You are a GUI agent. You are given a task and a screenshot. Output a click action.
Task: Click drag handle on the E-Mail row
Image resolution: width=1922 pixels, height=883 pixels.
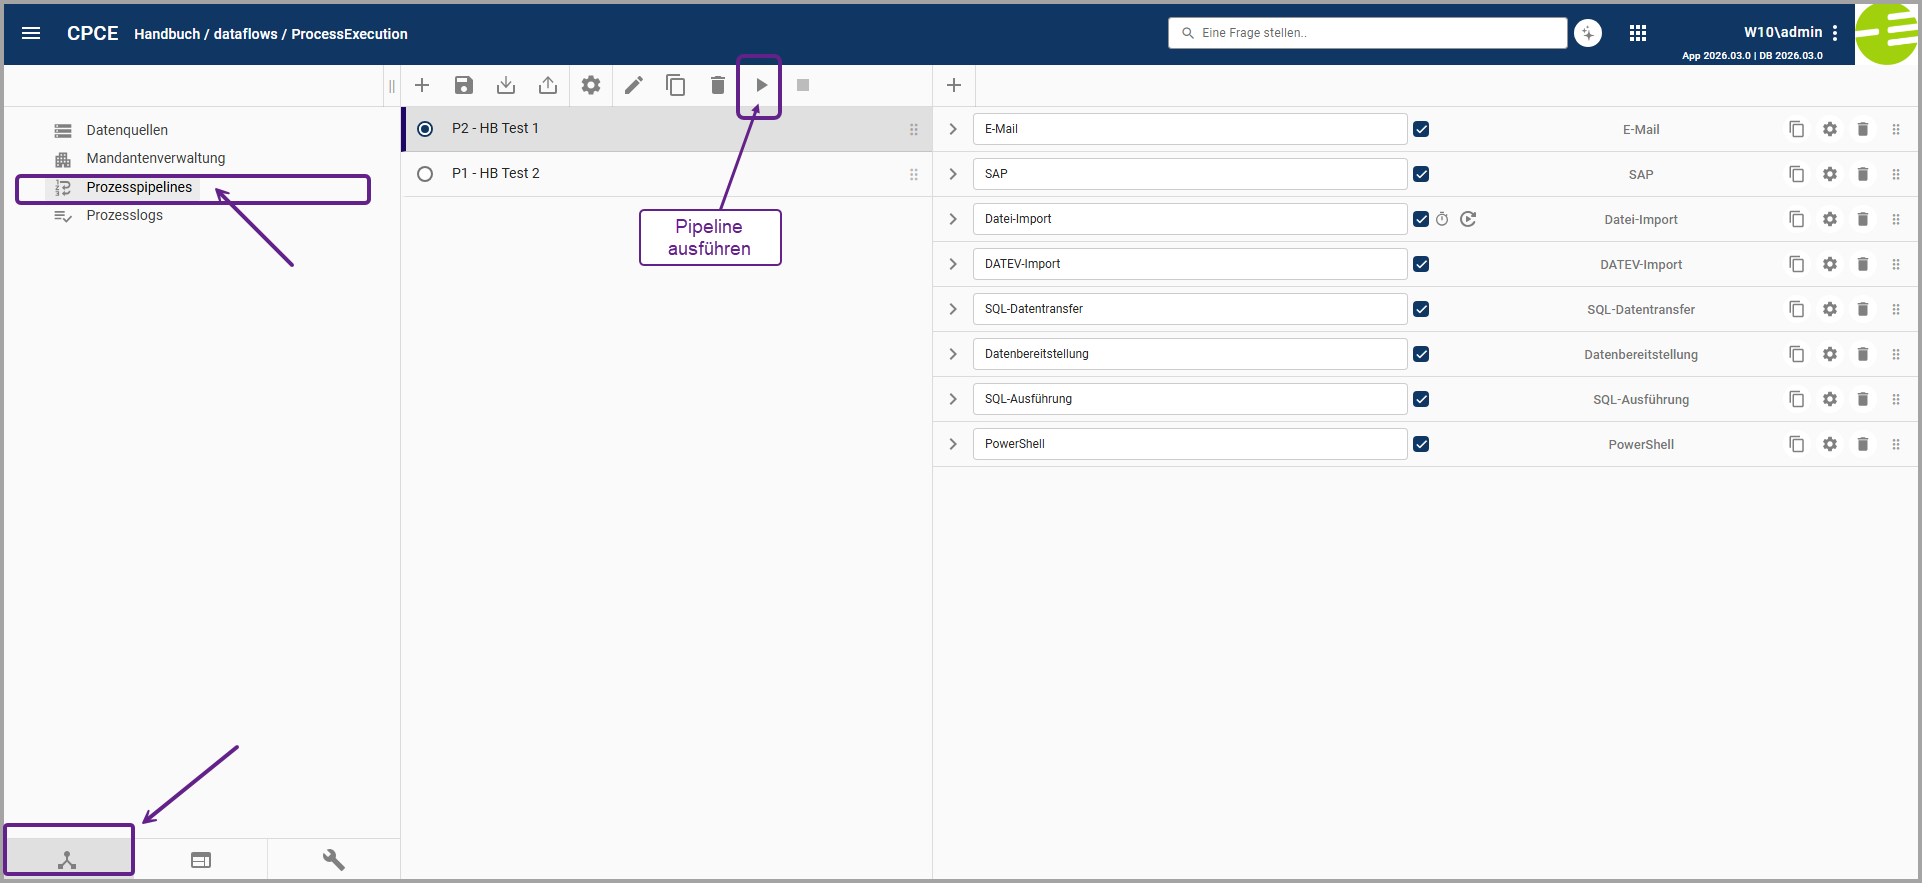pos(1896,129)
